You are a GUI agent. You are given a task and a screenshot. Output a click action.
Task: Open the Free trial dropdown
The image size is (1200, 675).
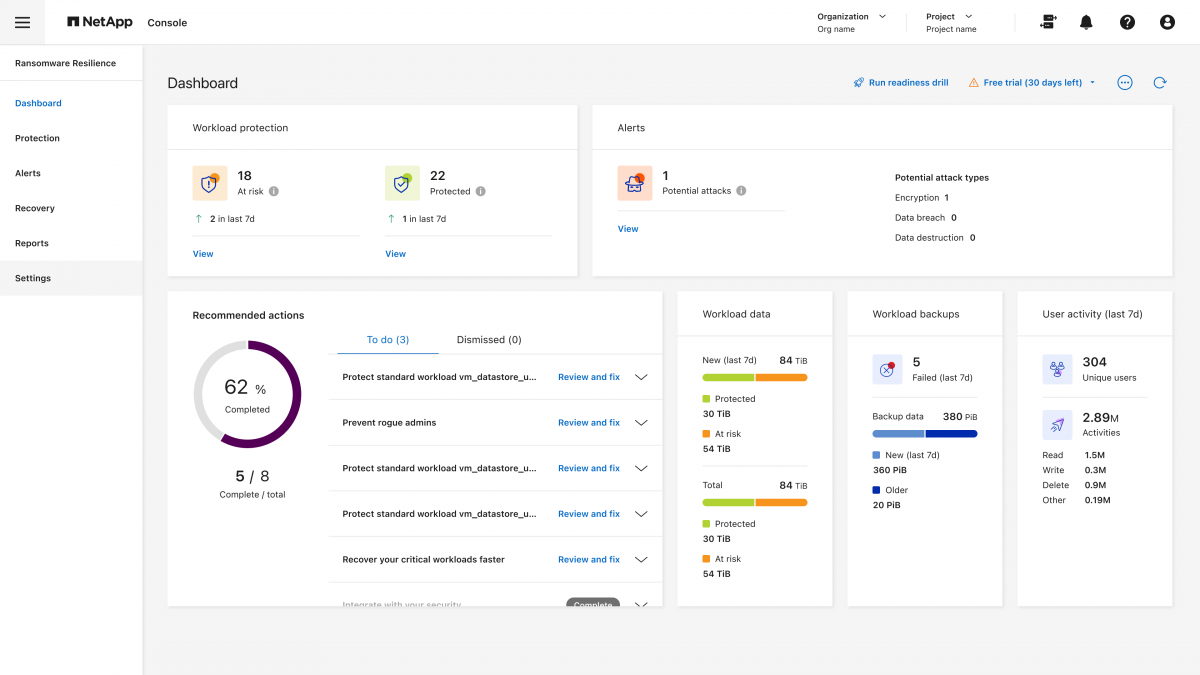1092,82
